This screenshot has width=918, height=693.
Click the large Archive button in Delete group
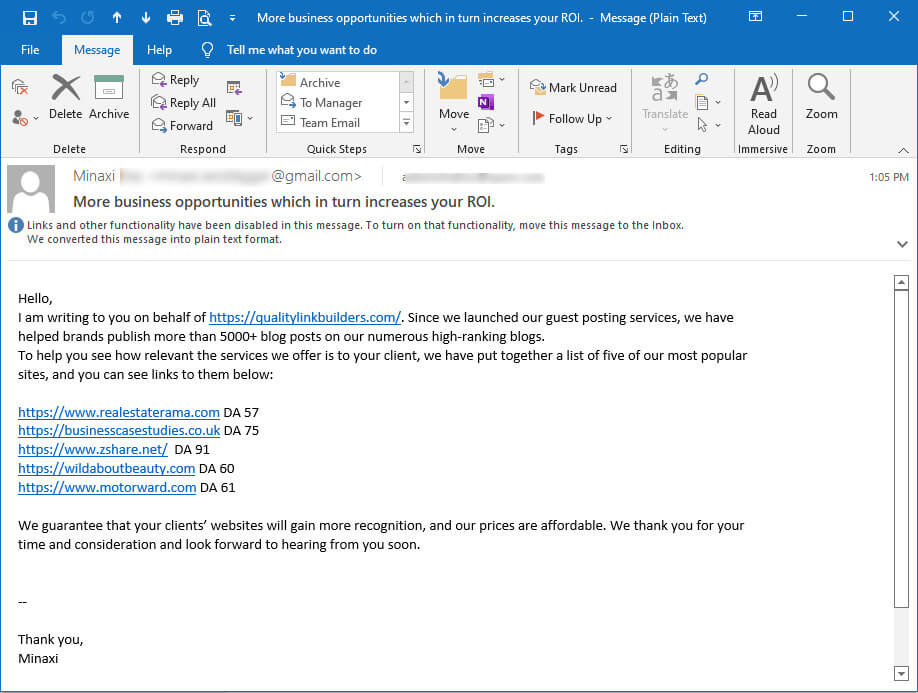tap(109, 97)
